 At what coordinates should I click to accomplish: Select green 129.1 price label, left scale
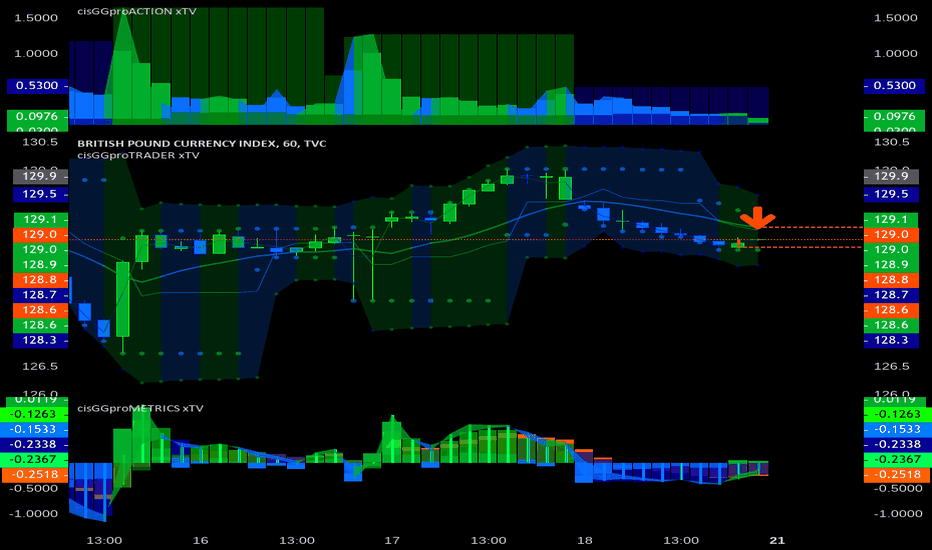pyautogui.click(x=40, y=219)
